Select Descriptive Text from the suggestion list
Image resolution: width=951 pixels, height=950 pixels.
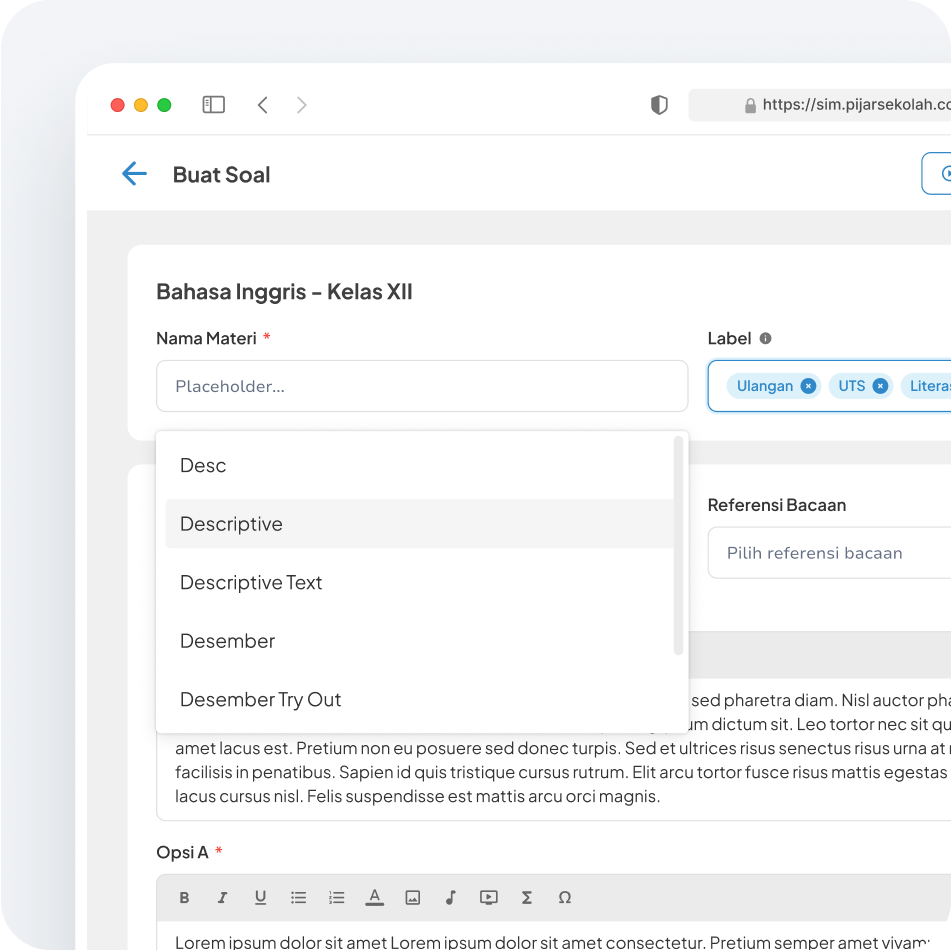pyautogui.click(x=251, y=583)
